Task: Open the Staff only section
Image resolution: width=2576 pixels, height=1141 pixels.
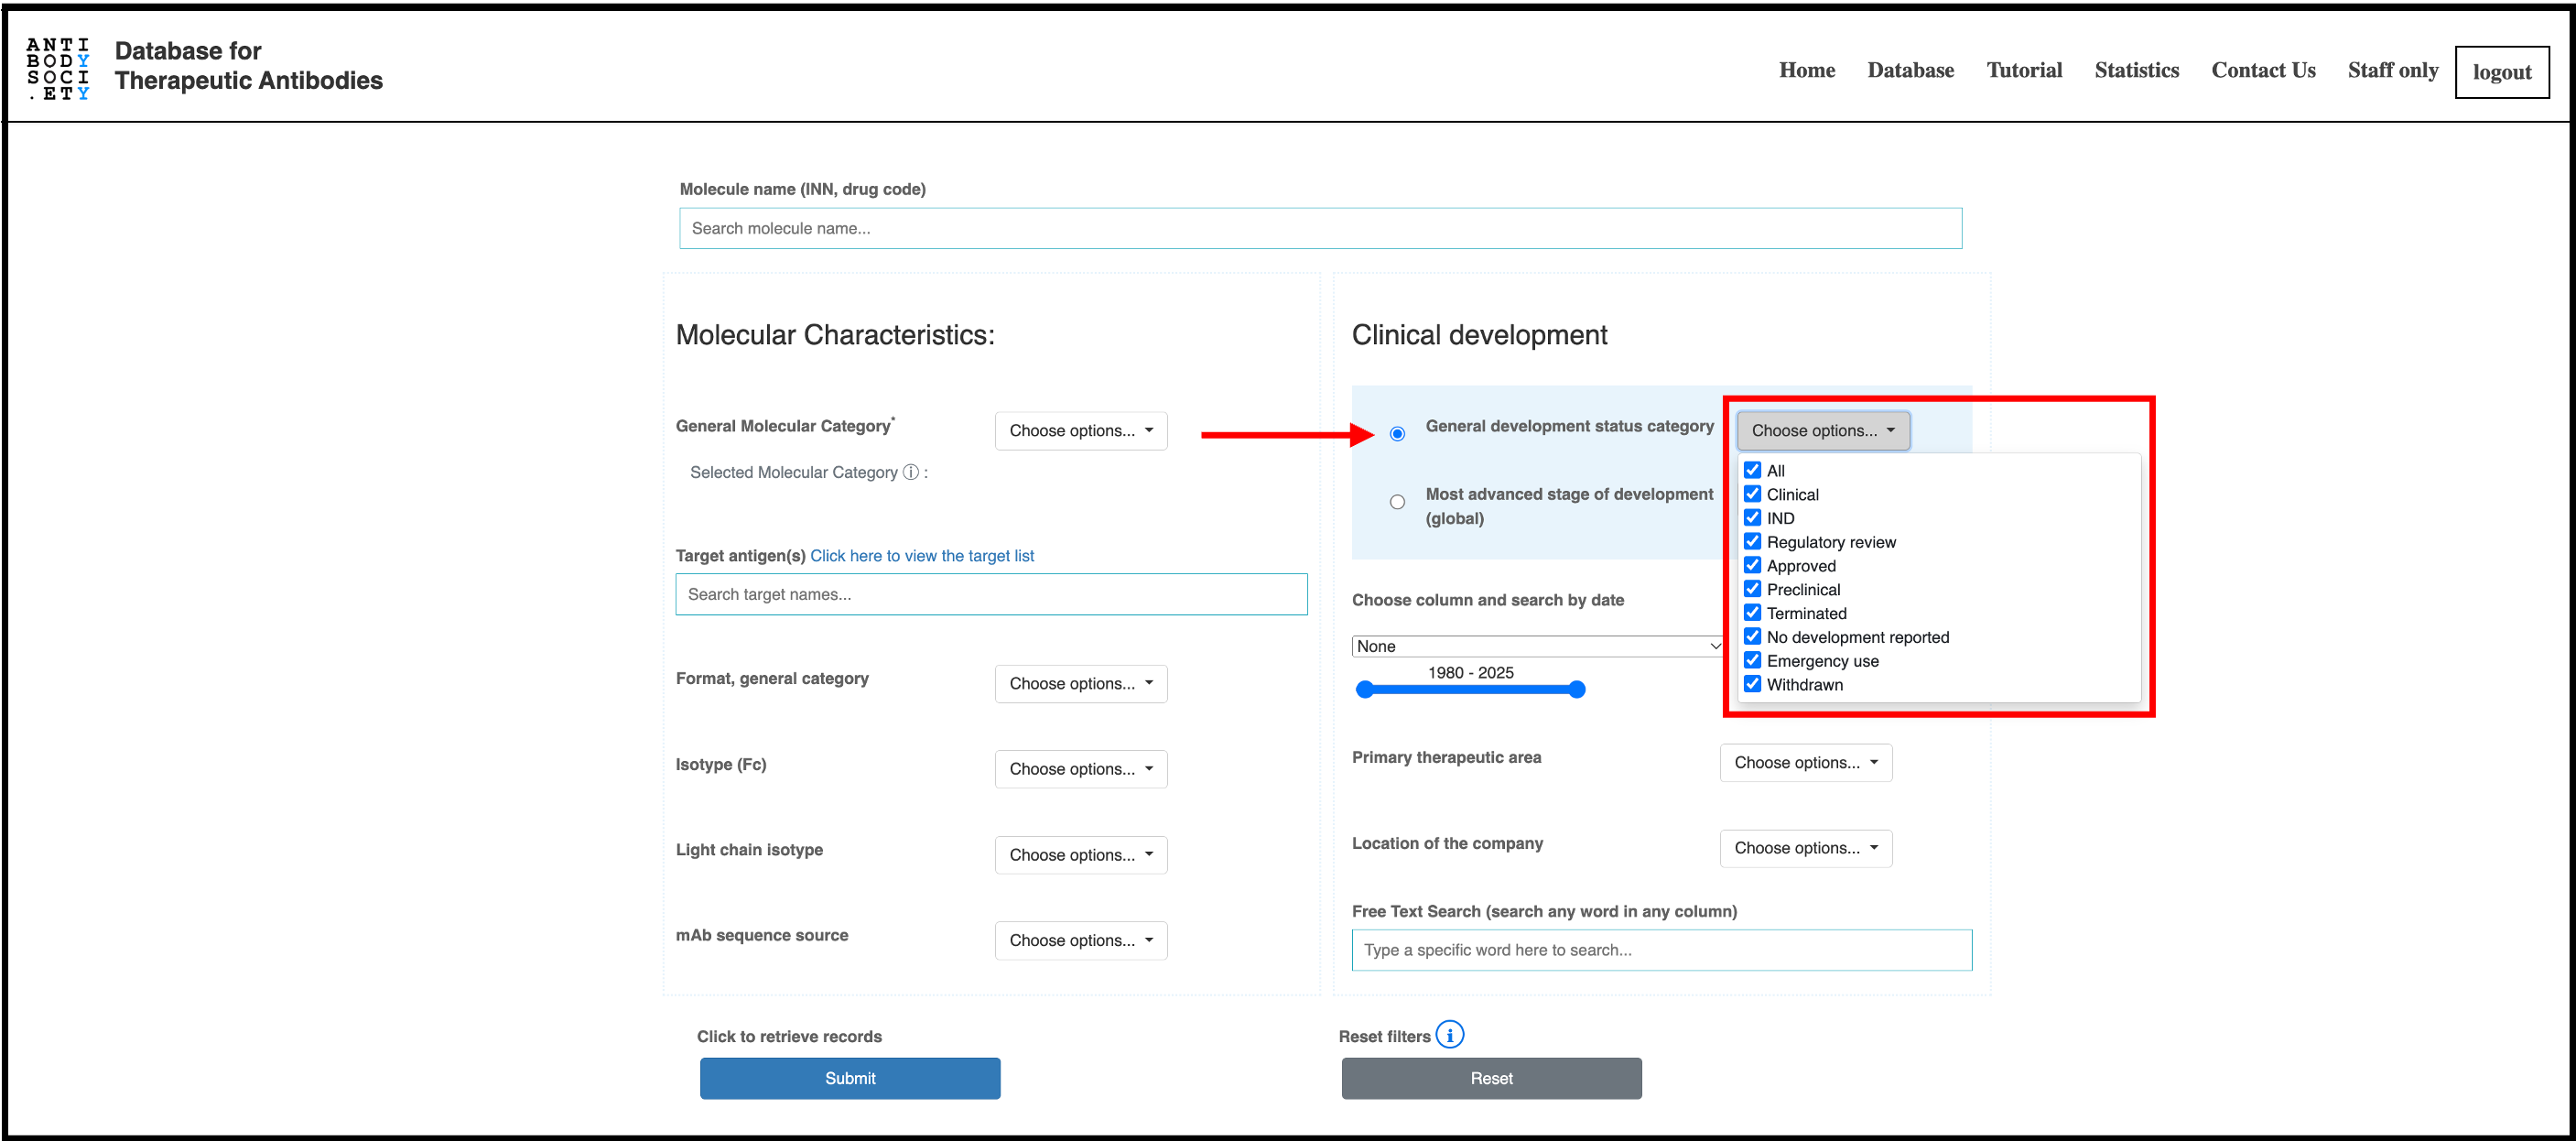Action: click(2392, 70)
